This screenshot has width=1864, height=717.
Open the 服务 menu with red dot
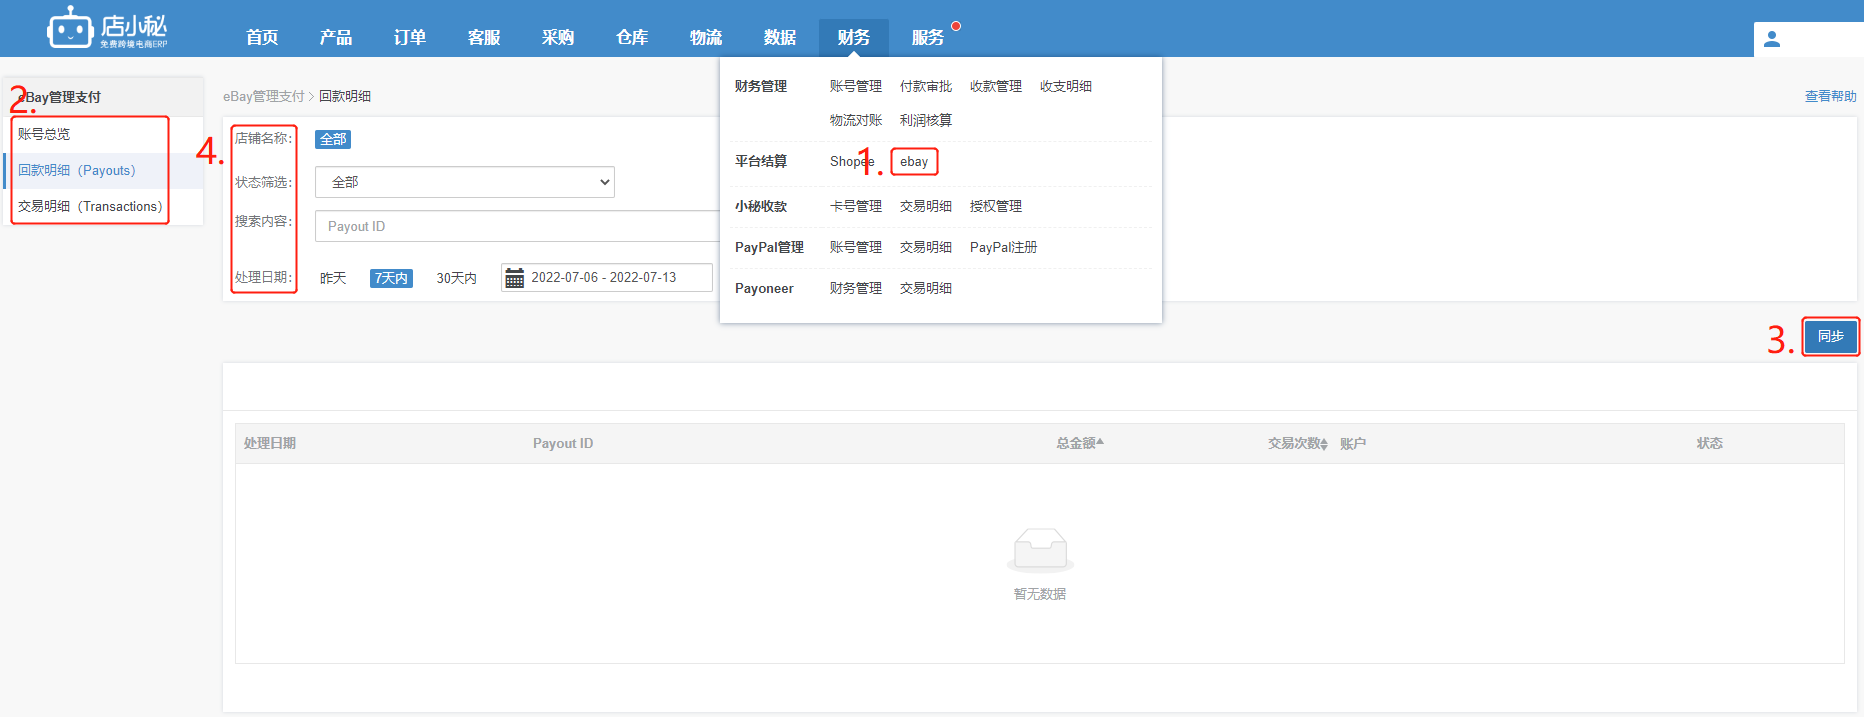(927, 37)
